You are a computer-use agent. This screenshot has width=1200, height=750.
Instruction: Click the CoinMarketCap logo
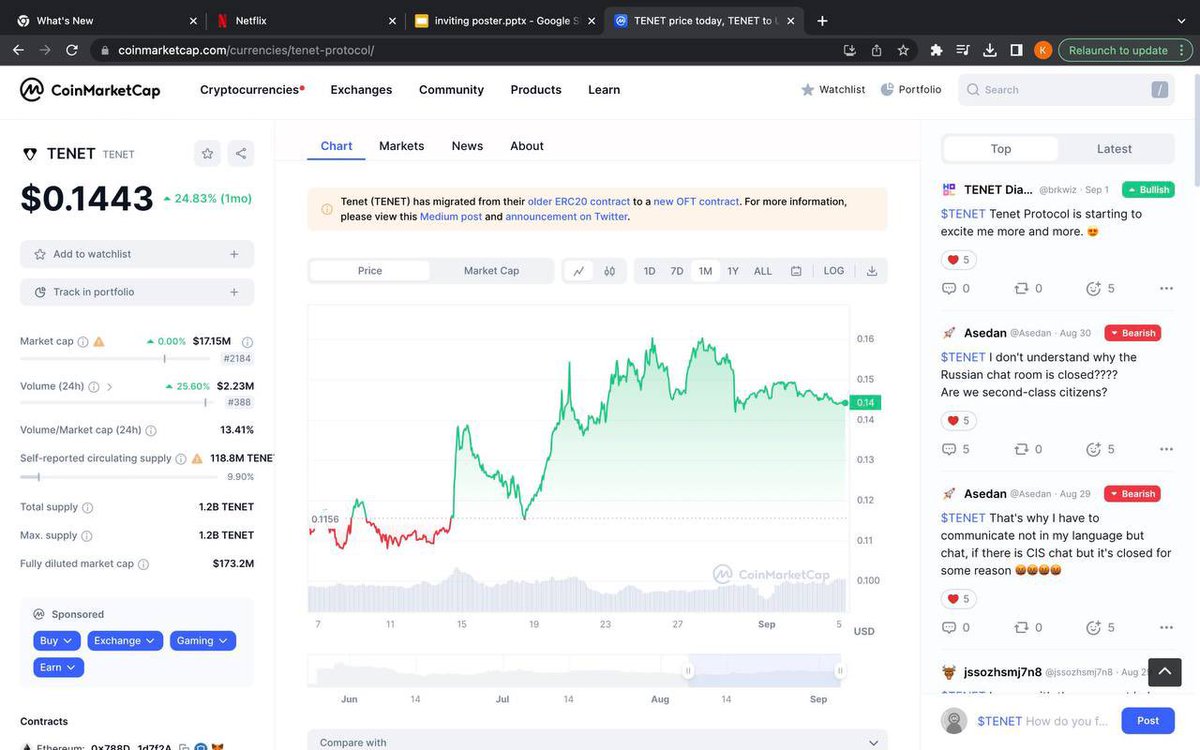[x=90, y=90]
